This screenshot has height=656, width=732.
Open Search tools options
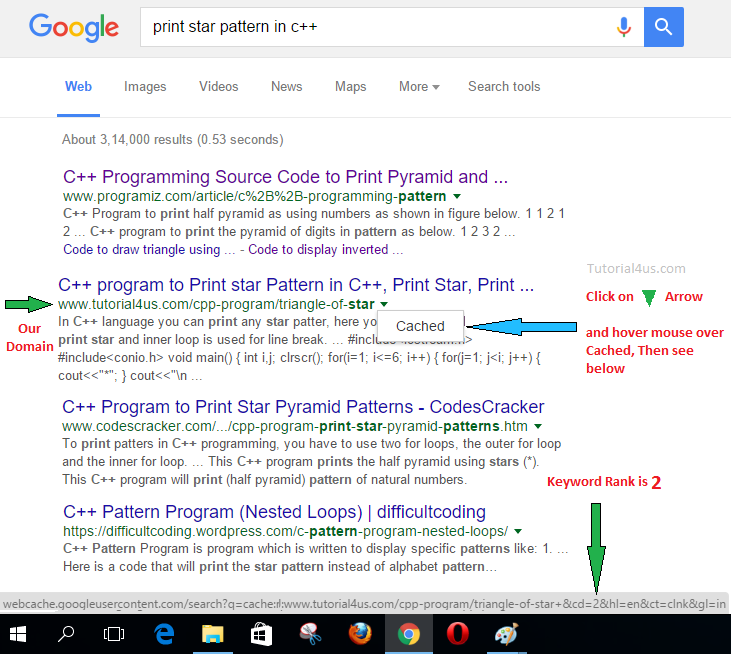(x=504, y=86)
